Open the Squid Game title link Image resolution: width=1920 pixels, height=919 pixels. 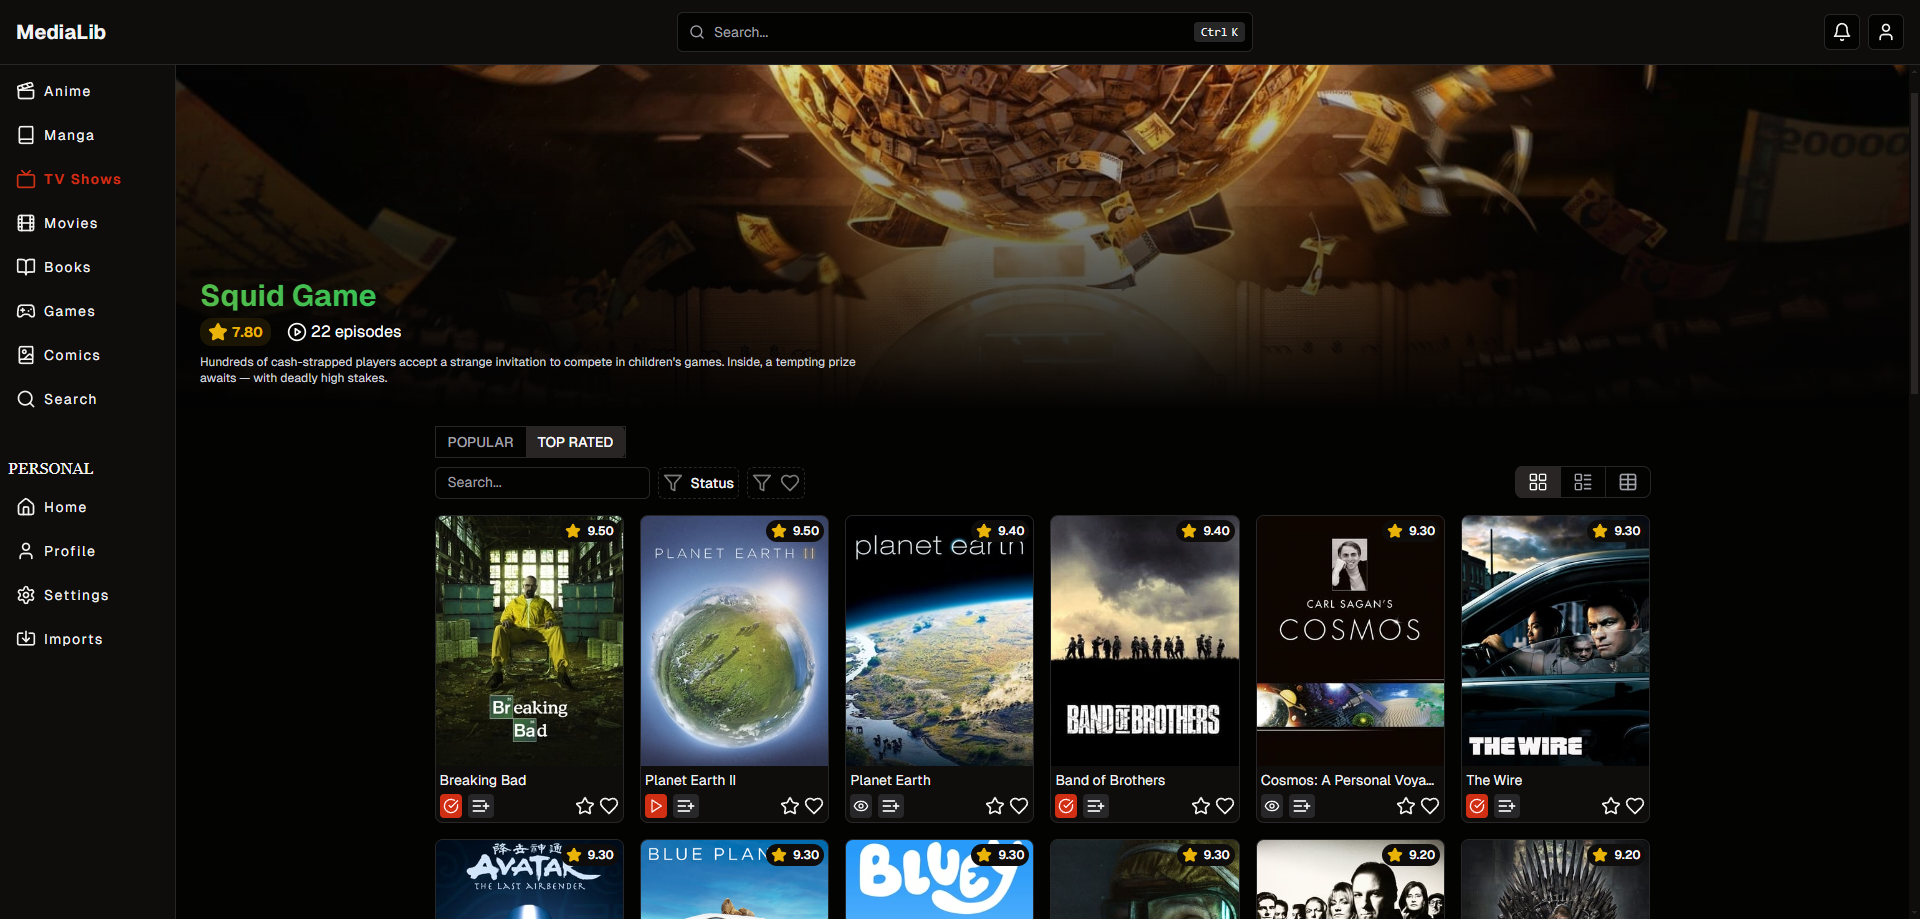click(x=288, y=296)
